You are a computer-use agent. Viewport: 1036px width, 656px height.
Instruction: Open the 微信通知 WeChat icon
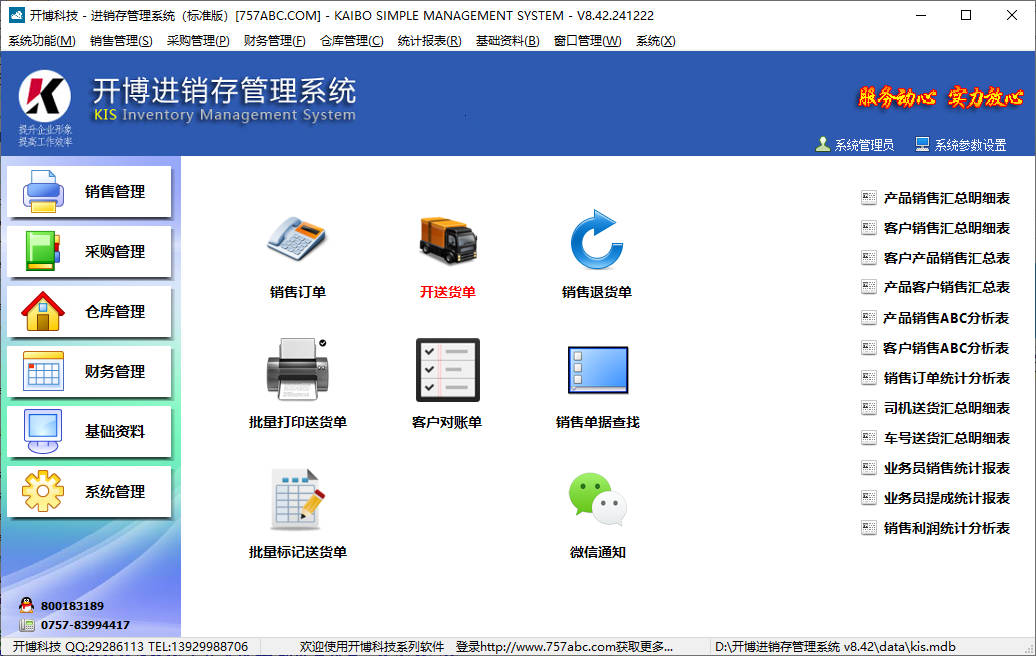(x=597, y=499)
